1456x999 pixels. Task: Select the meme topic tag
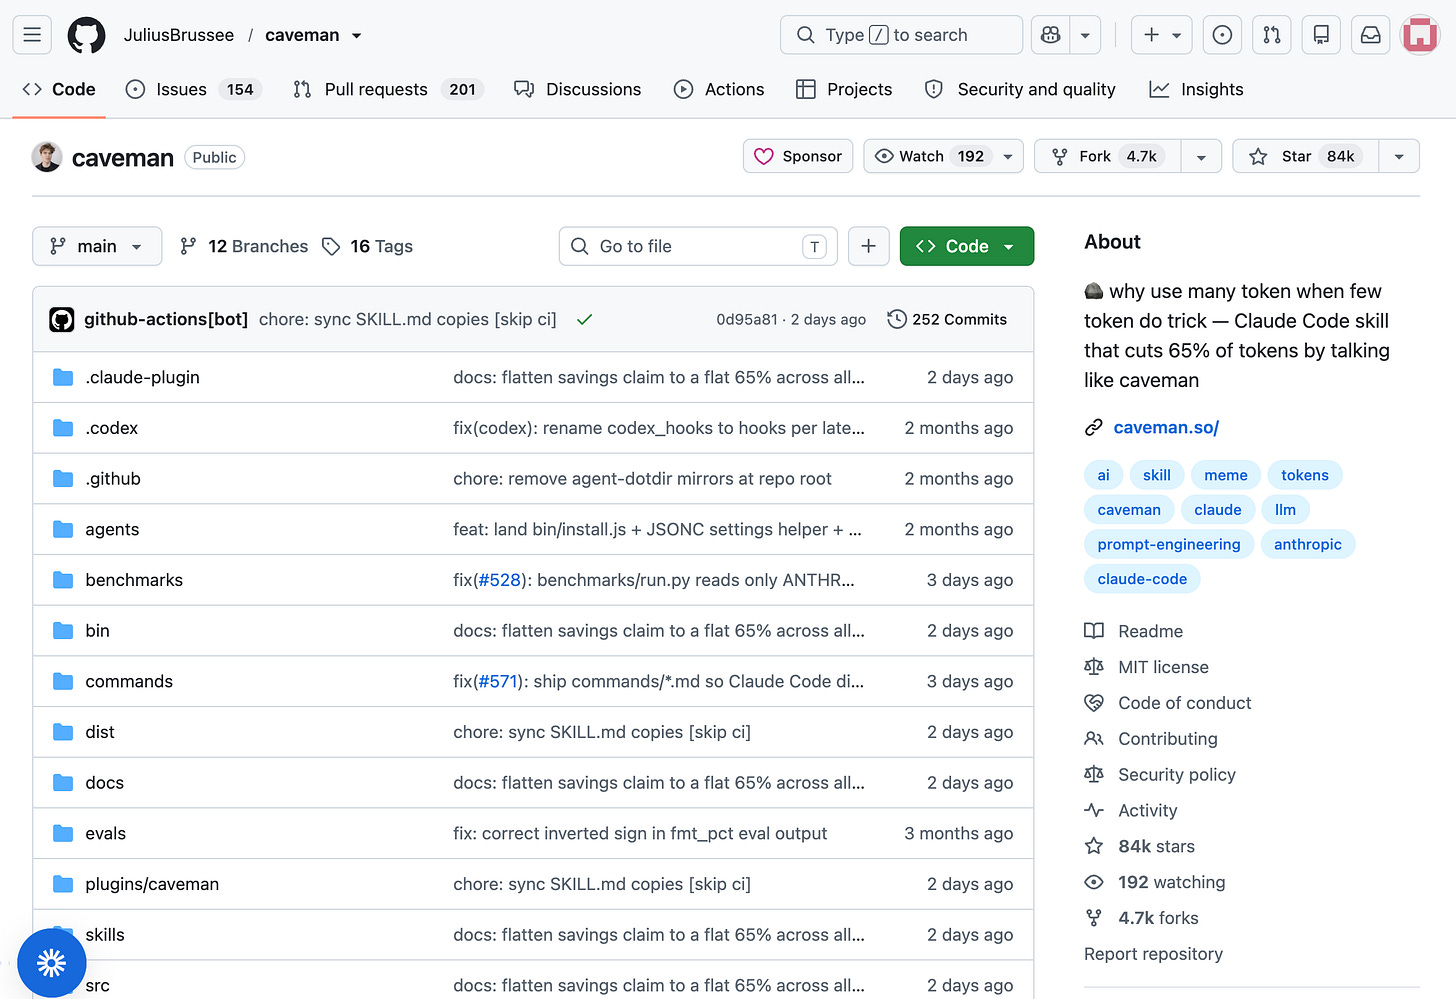[1226, 475]
